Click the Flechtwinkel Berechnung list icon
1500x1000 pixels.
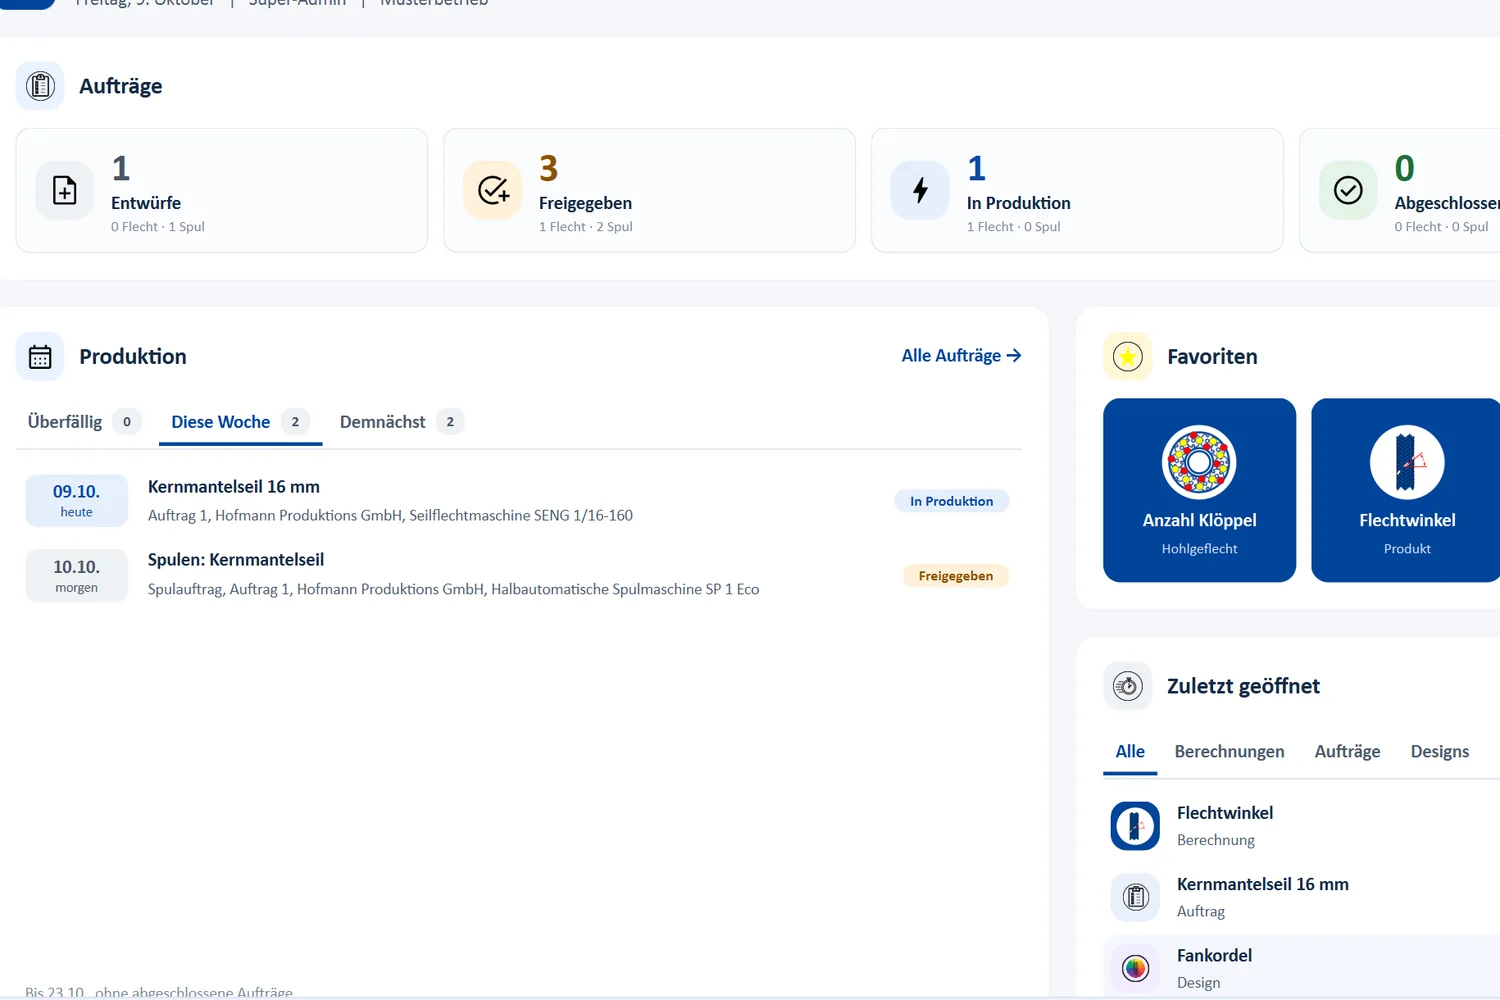pos(1135,826)
